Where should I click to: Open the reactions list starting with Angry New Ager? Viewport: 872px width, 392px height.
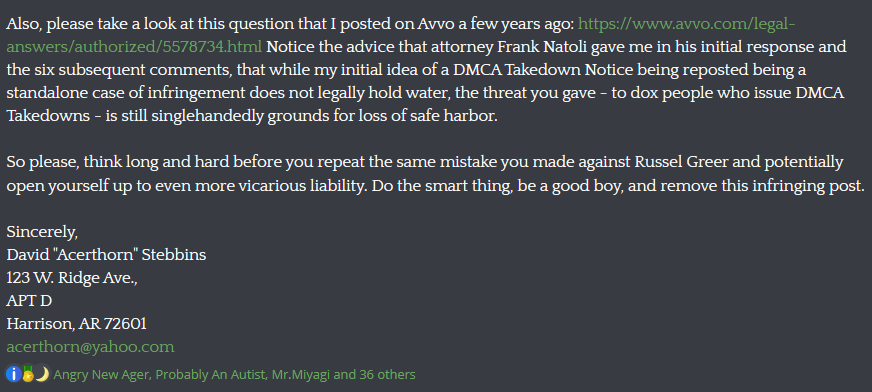coord(234,375)
